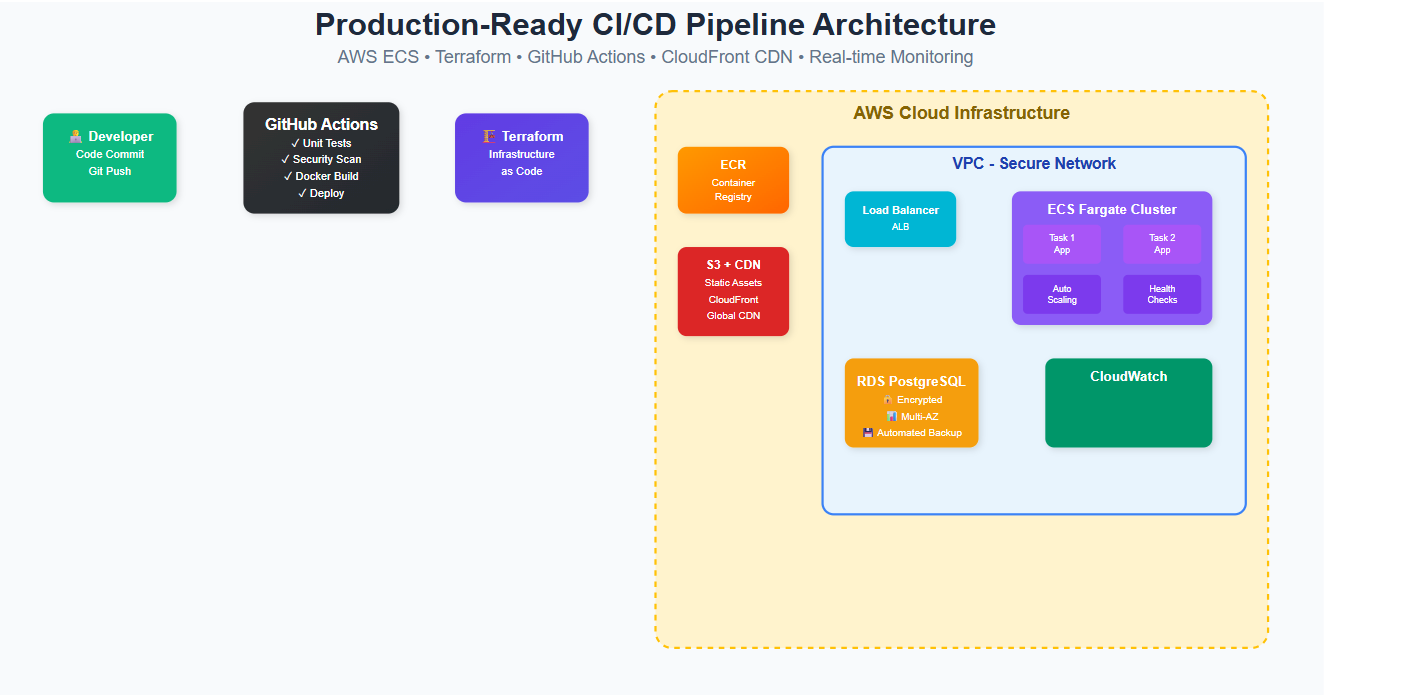This screenshot has height=695, width=1406.
Task: Click the "VPC - Secure Network" heading
Action: (1034, 163)
